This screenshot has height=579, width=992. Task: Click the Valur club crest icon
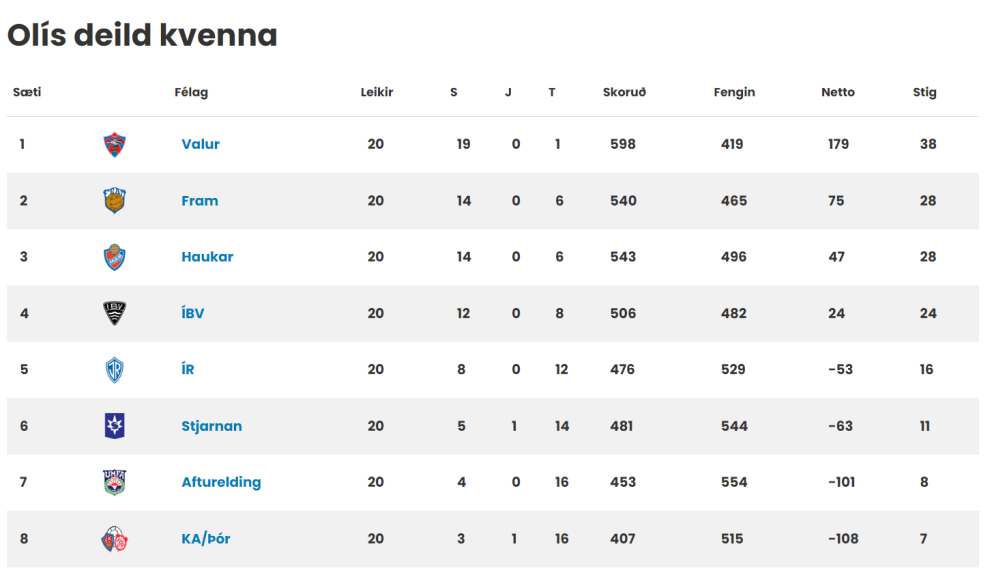point(115,144)
